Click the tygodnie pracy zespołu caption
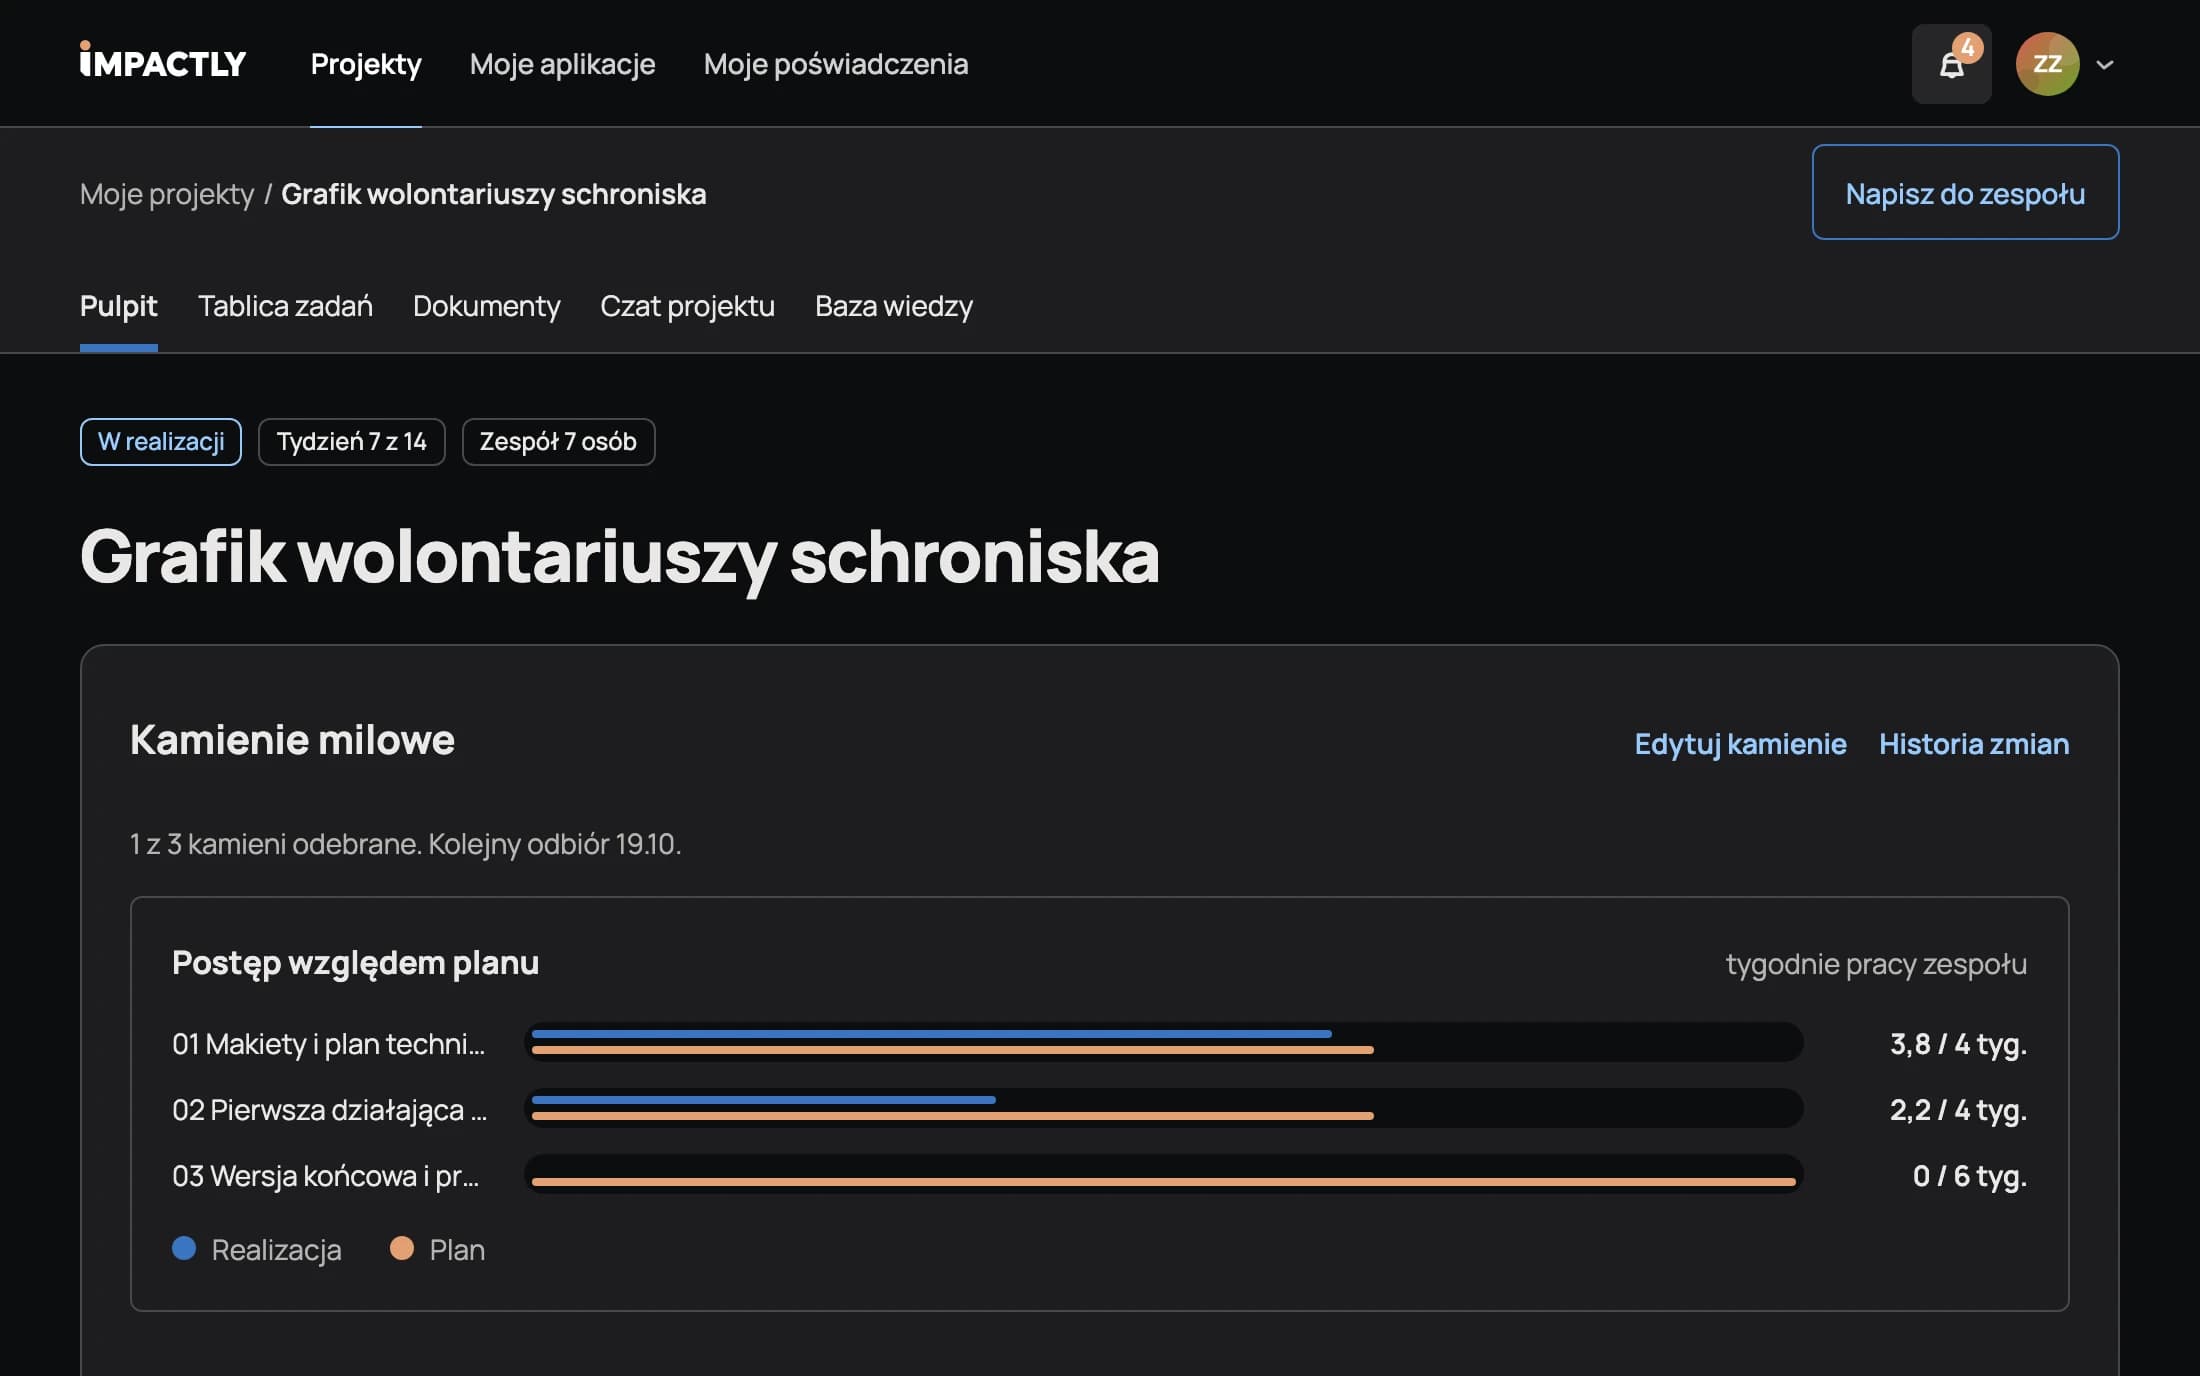 tap(1876, 964)
